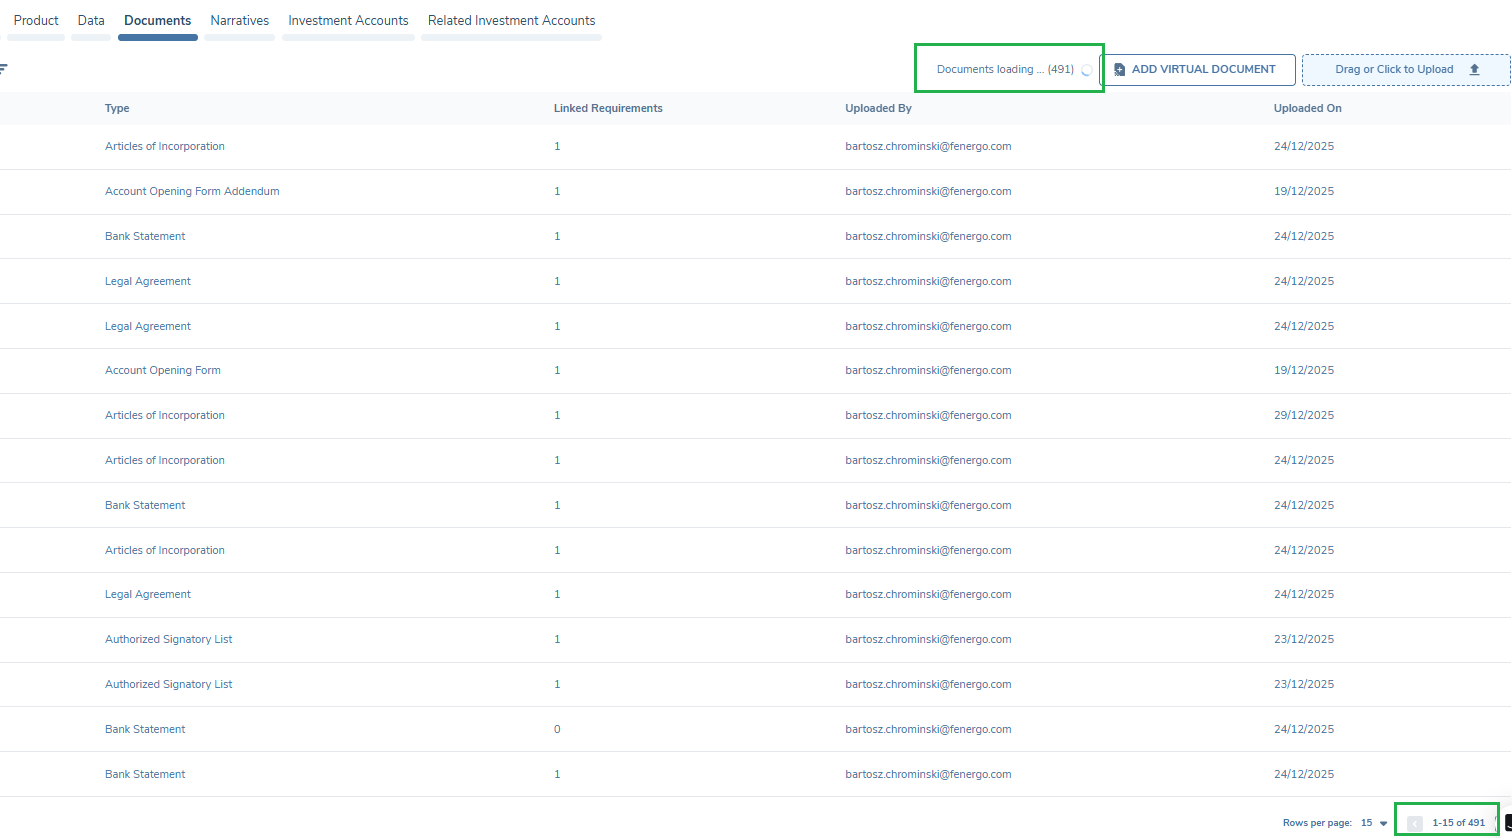Image resolution: width=1512 pixels, height=838 pixels.
Task: Sort by the Type column header
Action: click(x=117, y=108)
